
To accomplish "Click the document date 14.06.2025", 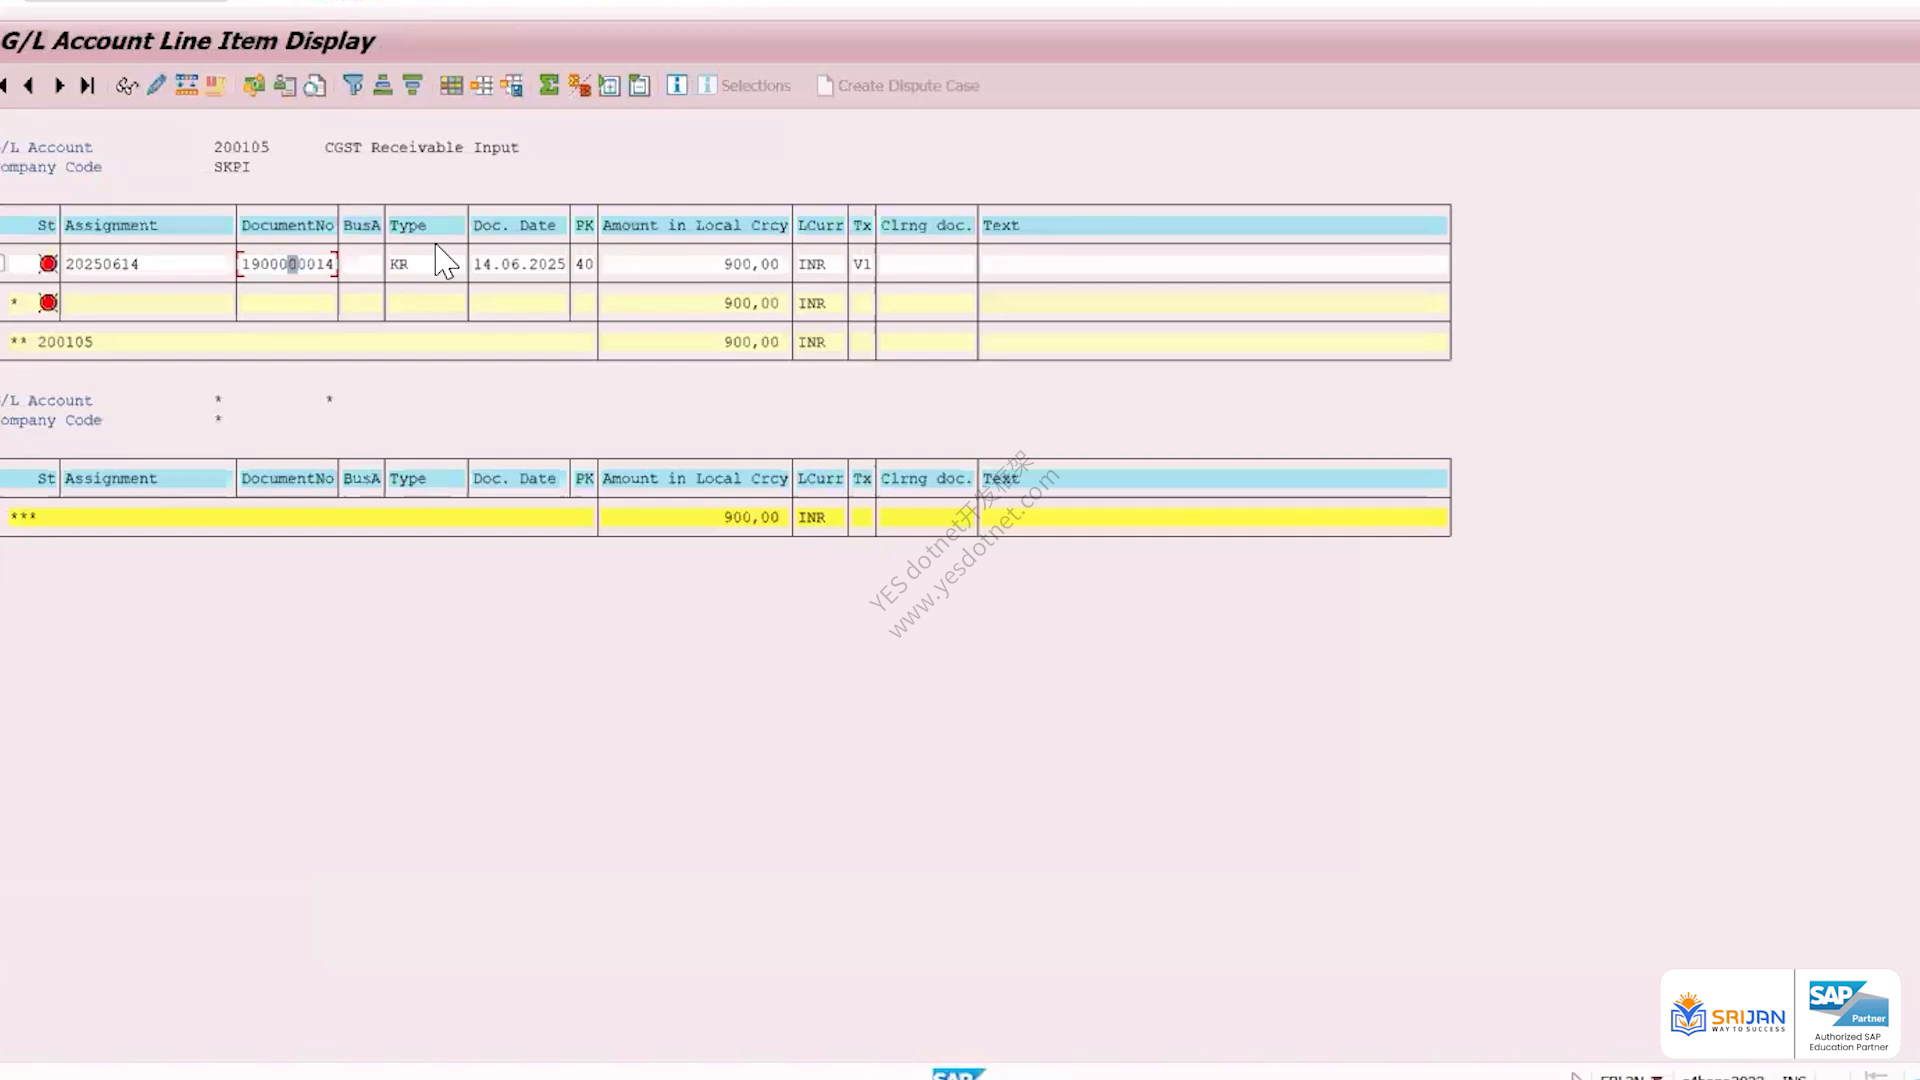I will tap(519, 265).
